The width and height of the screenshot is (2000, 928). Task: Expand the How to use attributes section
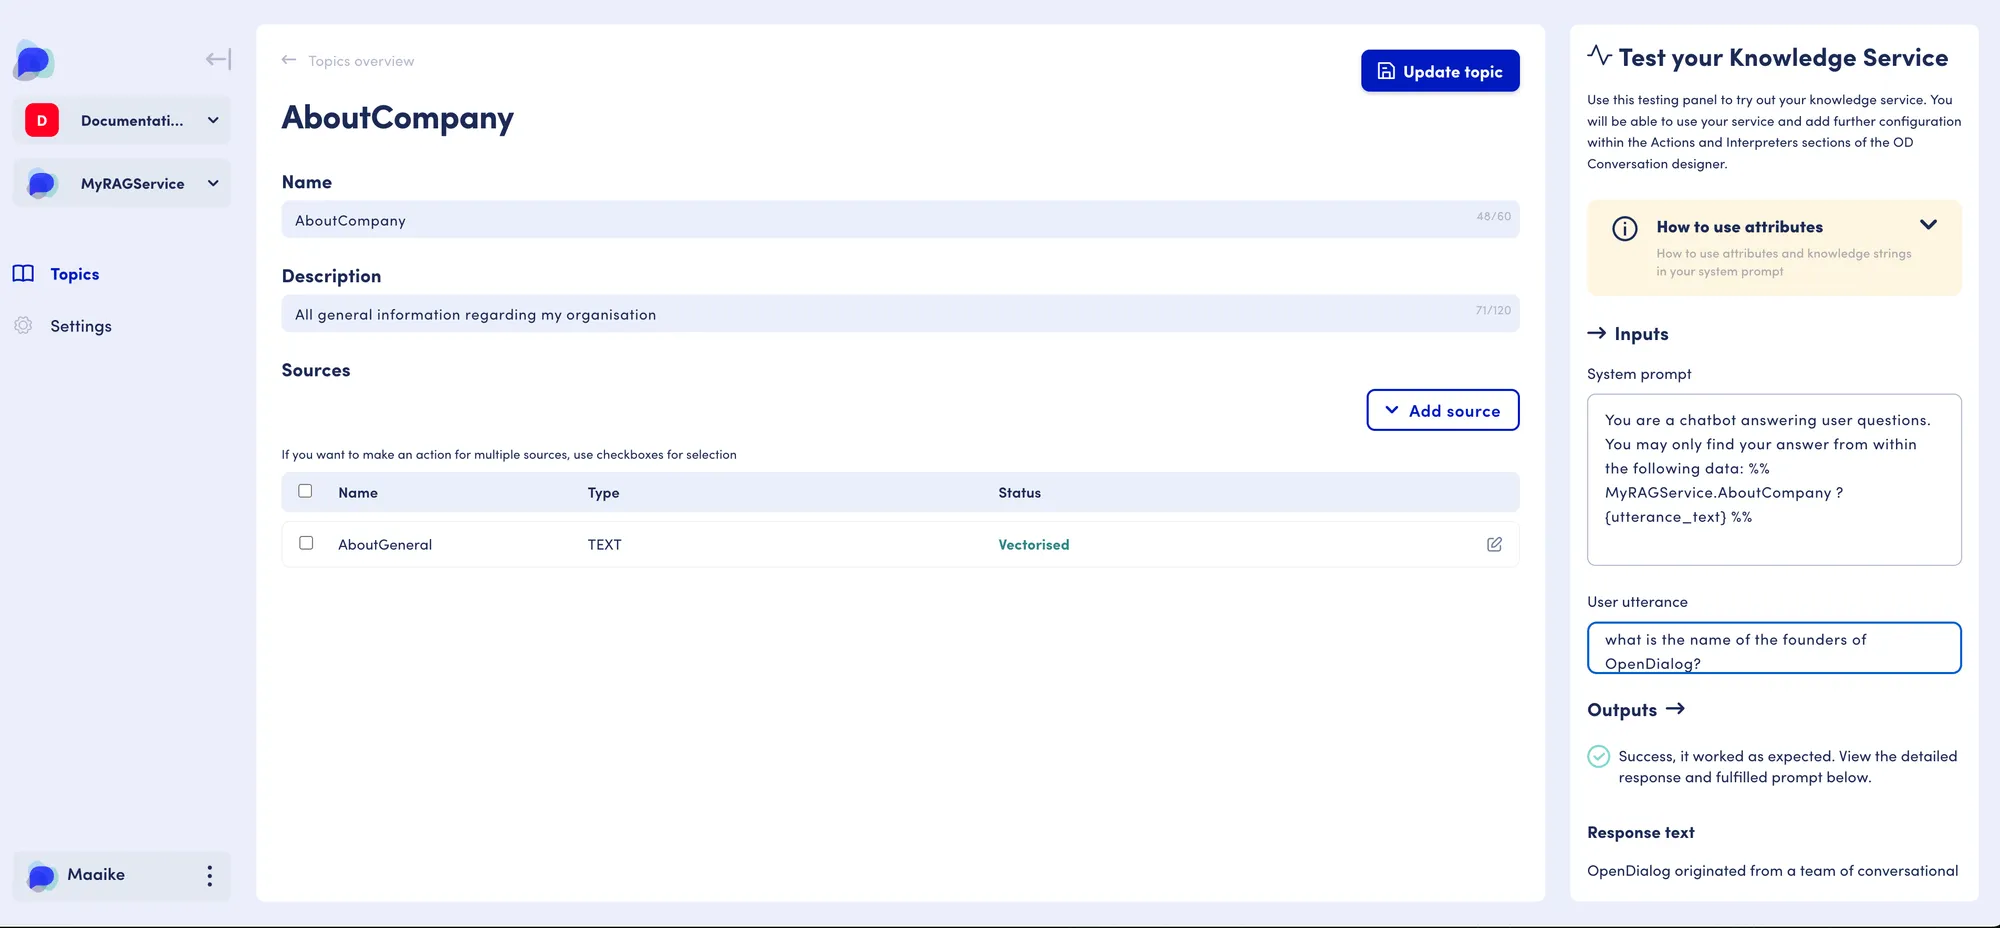1929,225
